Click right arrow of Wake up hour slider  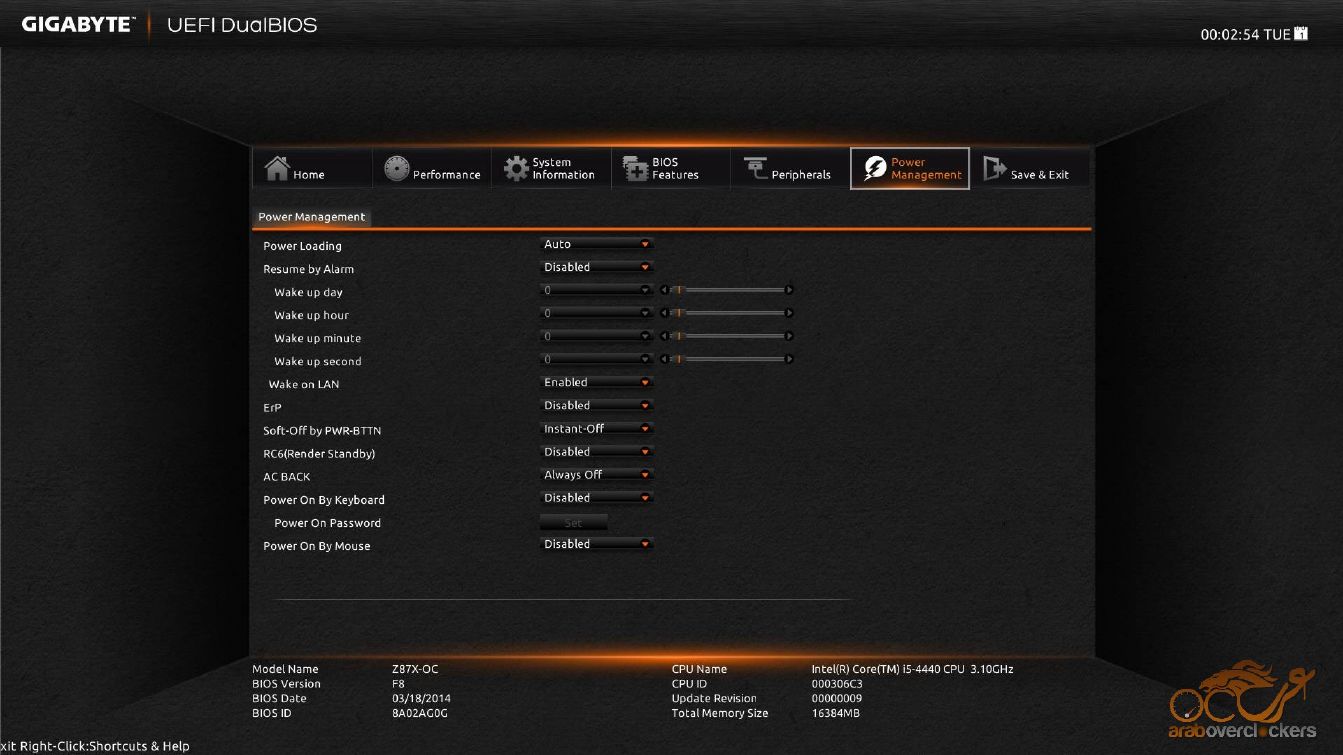point(789,313)
